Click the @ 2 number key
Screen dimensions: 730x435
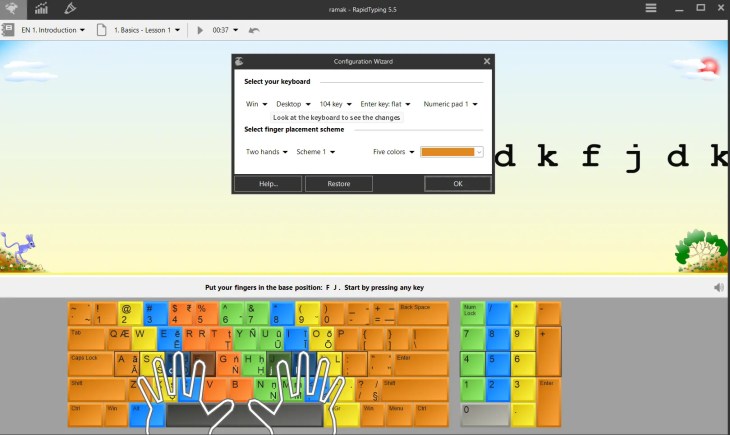(x=130, y=313)
